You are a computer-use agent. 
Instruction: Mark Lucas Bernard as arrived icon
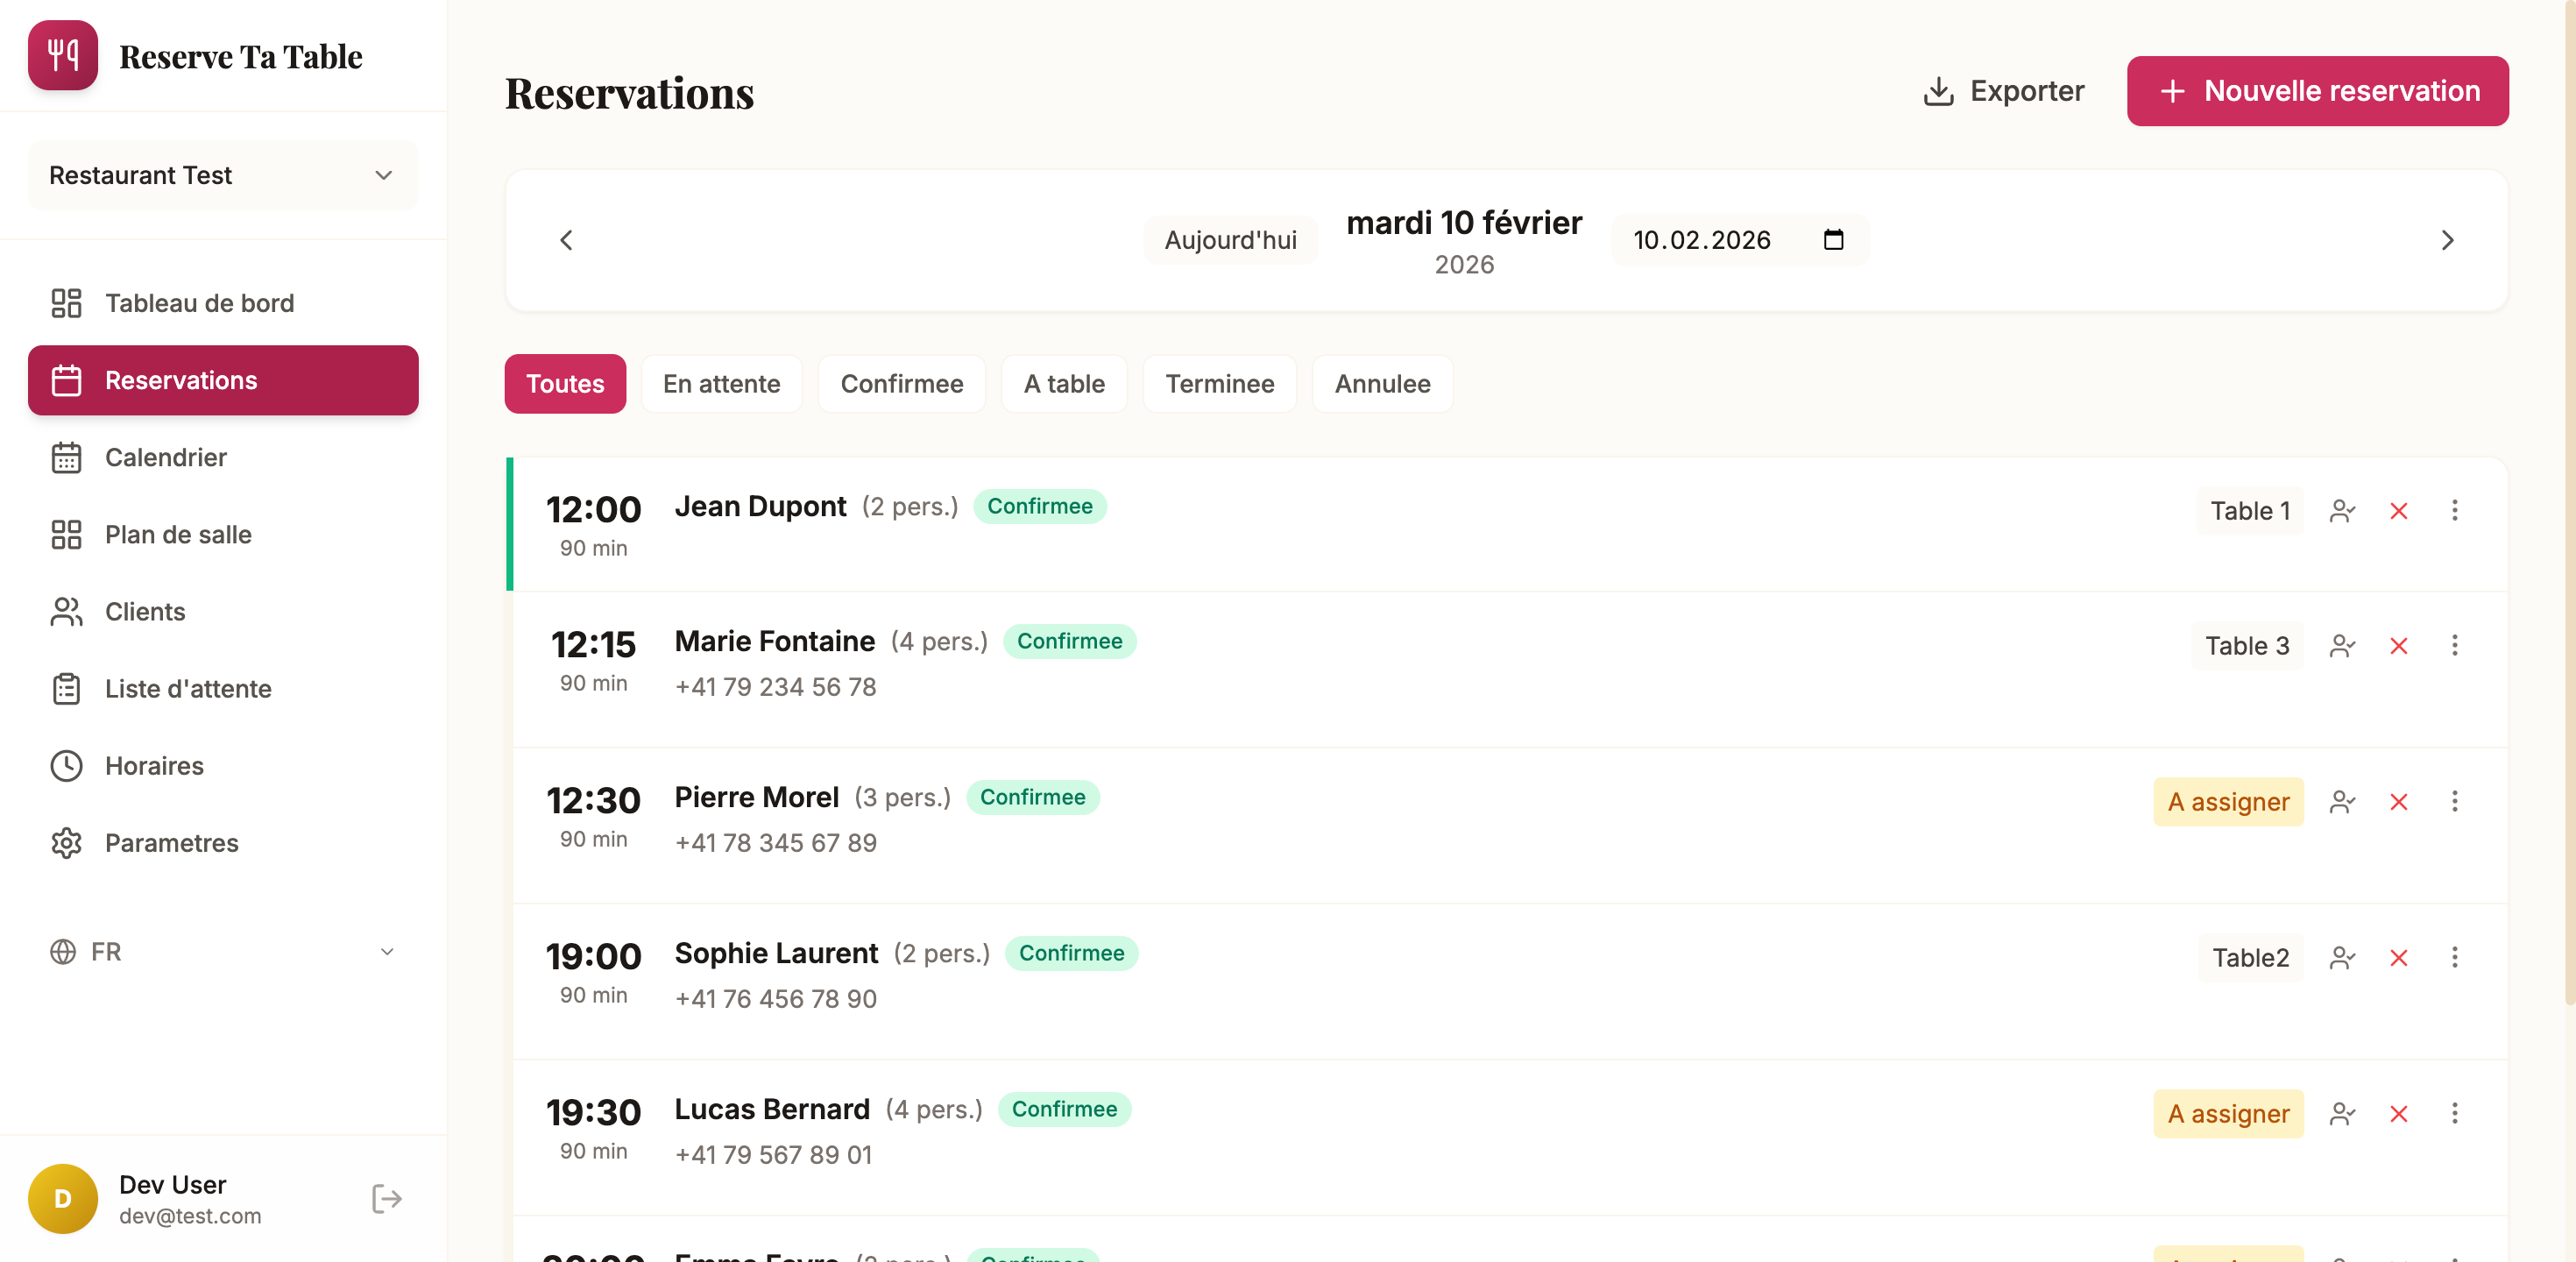[x=2342, y=1114]
